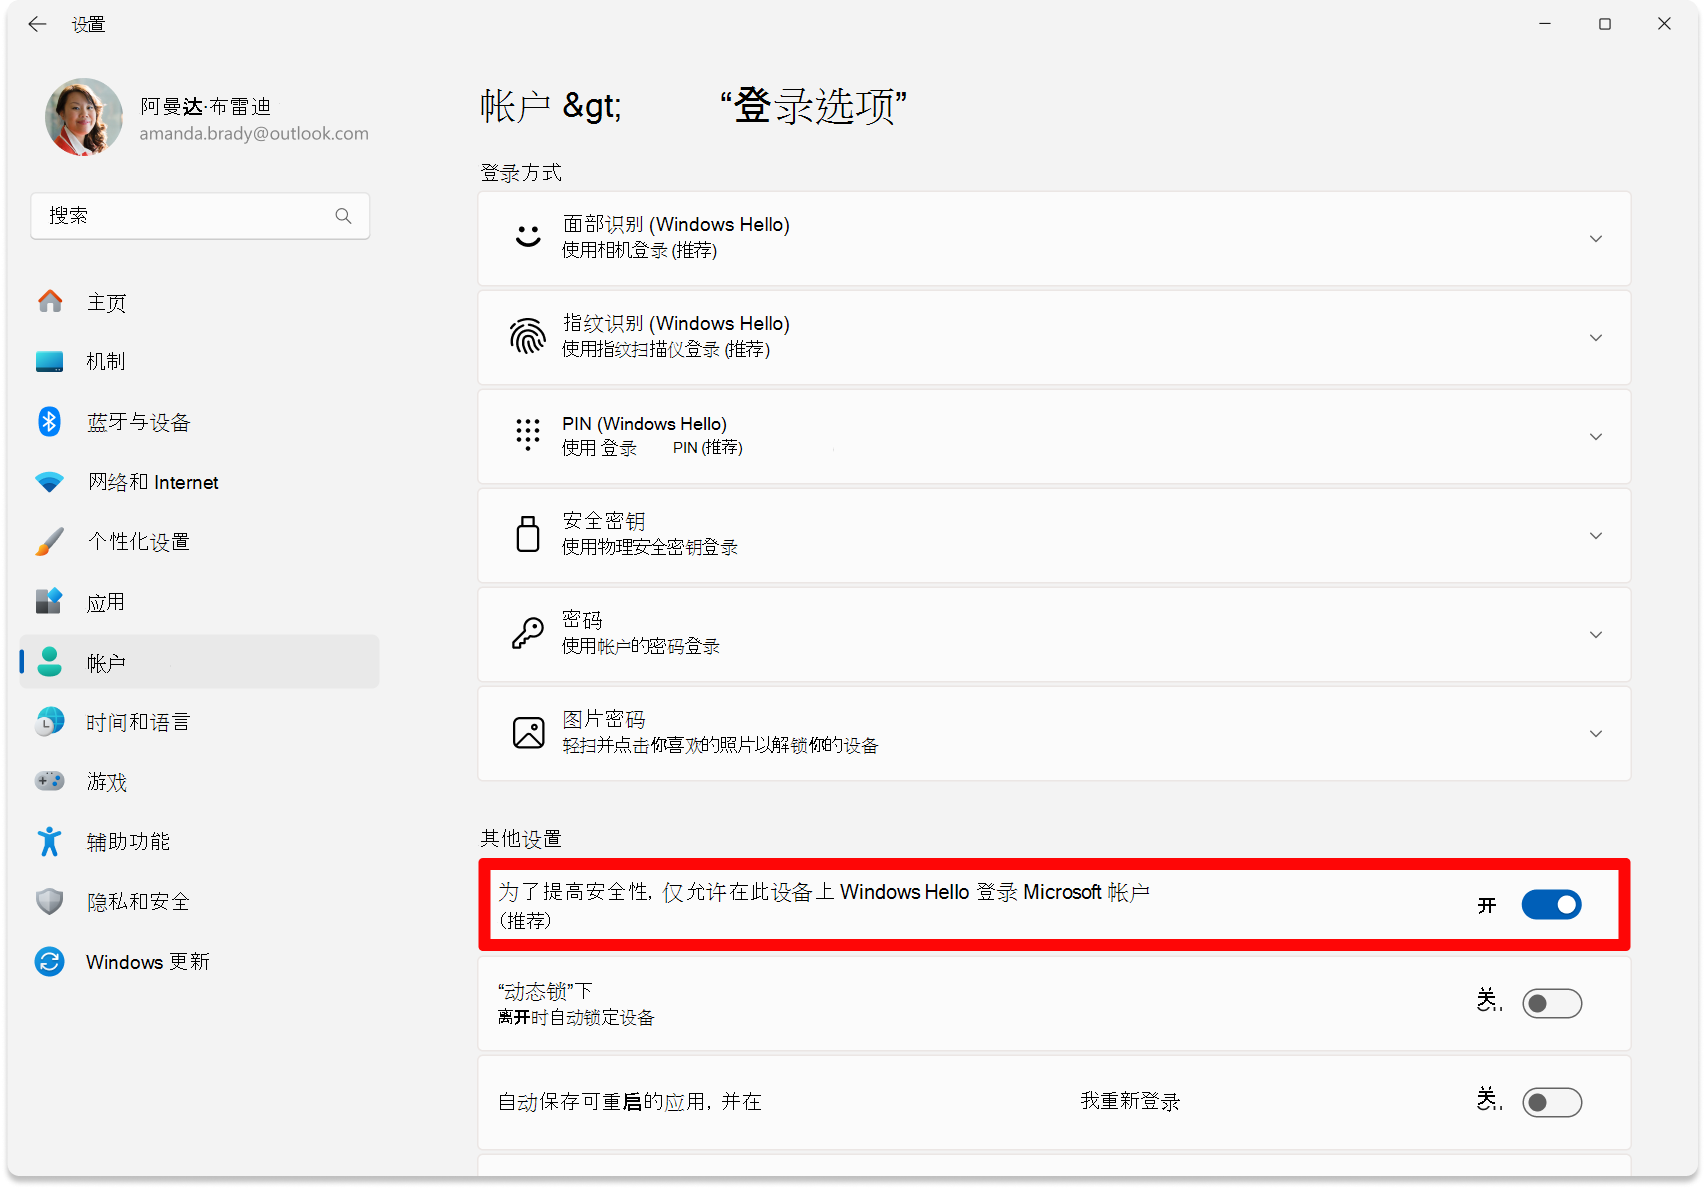Expand PIN (Windows Hello) chevron
The image size is (1704, 1188).
coord(1596,437)
